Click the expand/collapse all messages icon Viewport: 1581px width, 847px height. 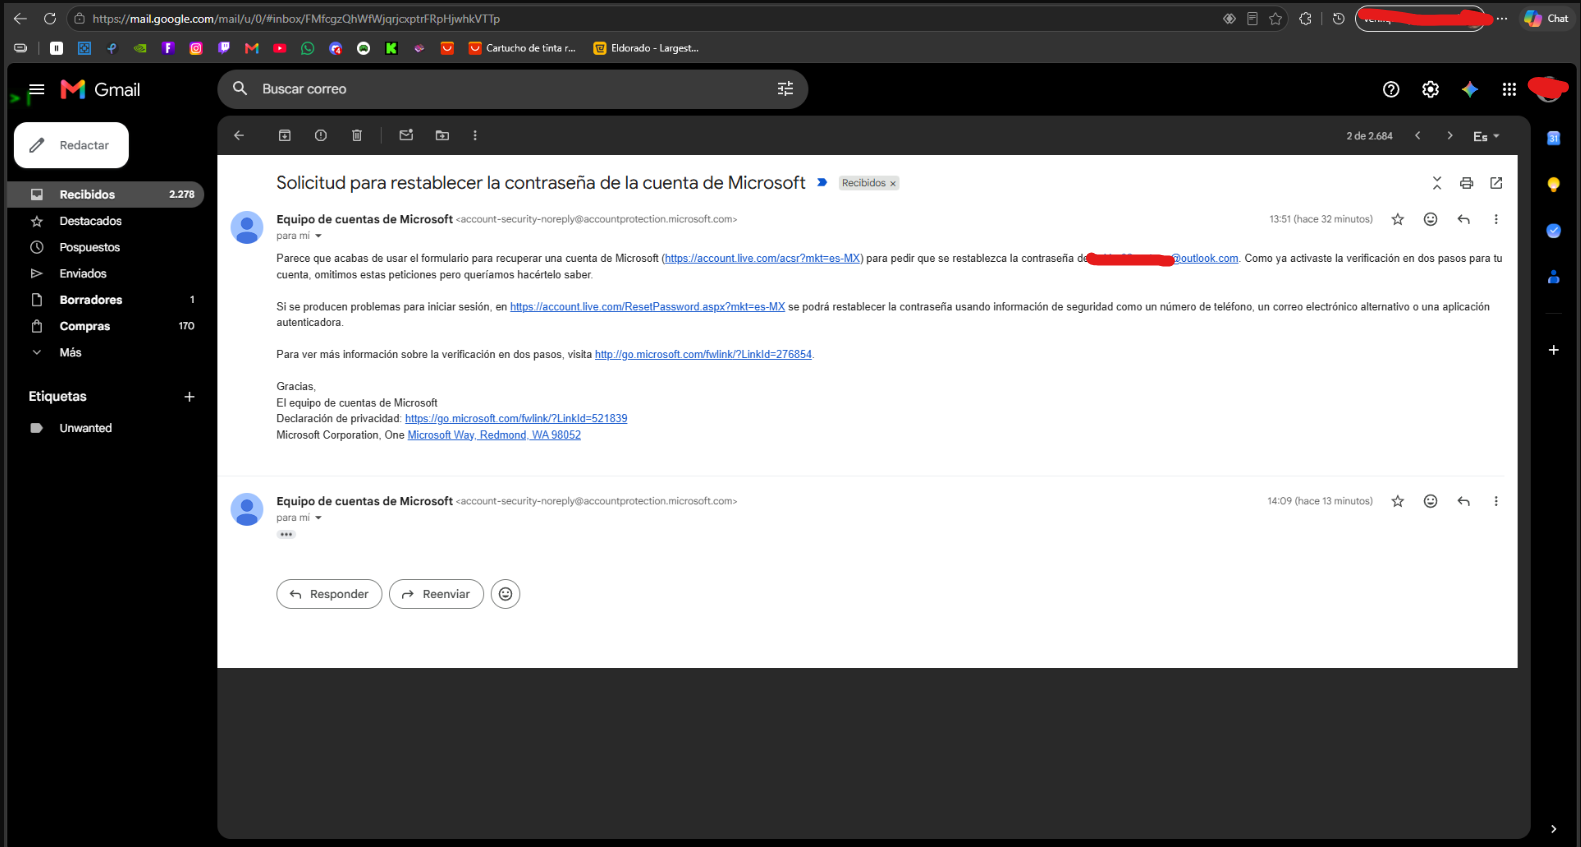pyautogui.click(x=1437, y=183)
